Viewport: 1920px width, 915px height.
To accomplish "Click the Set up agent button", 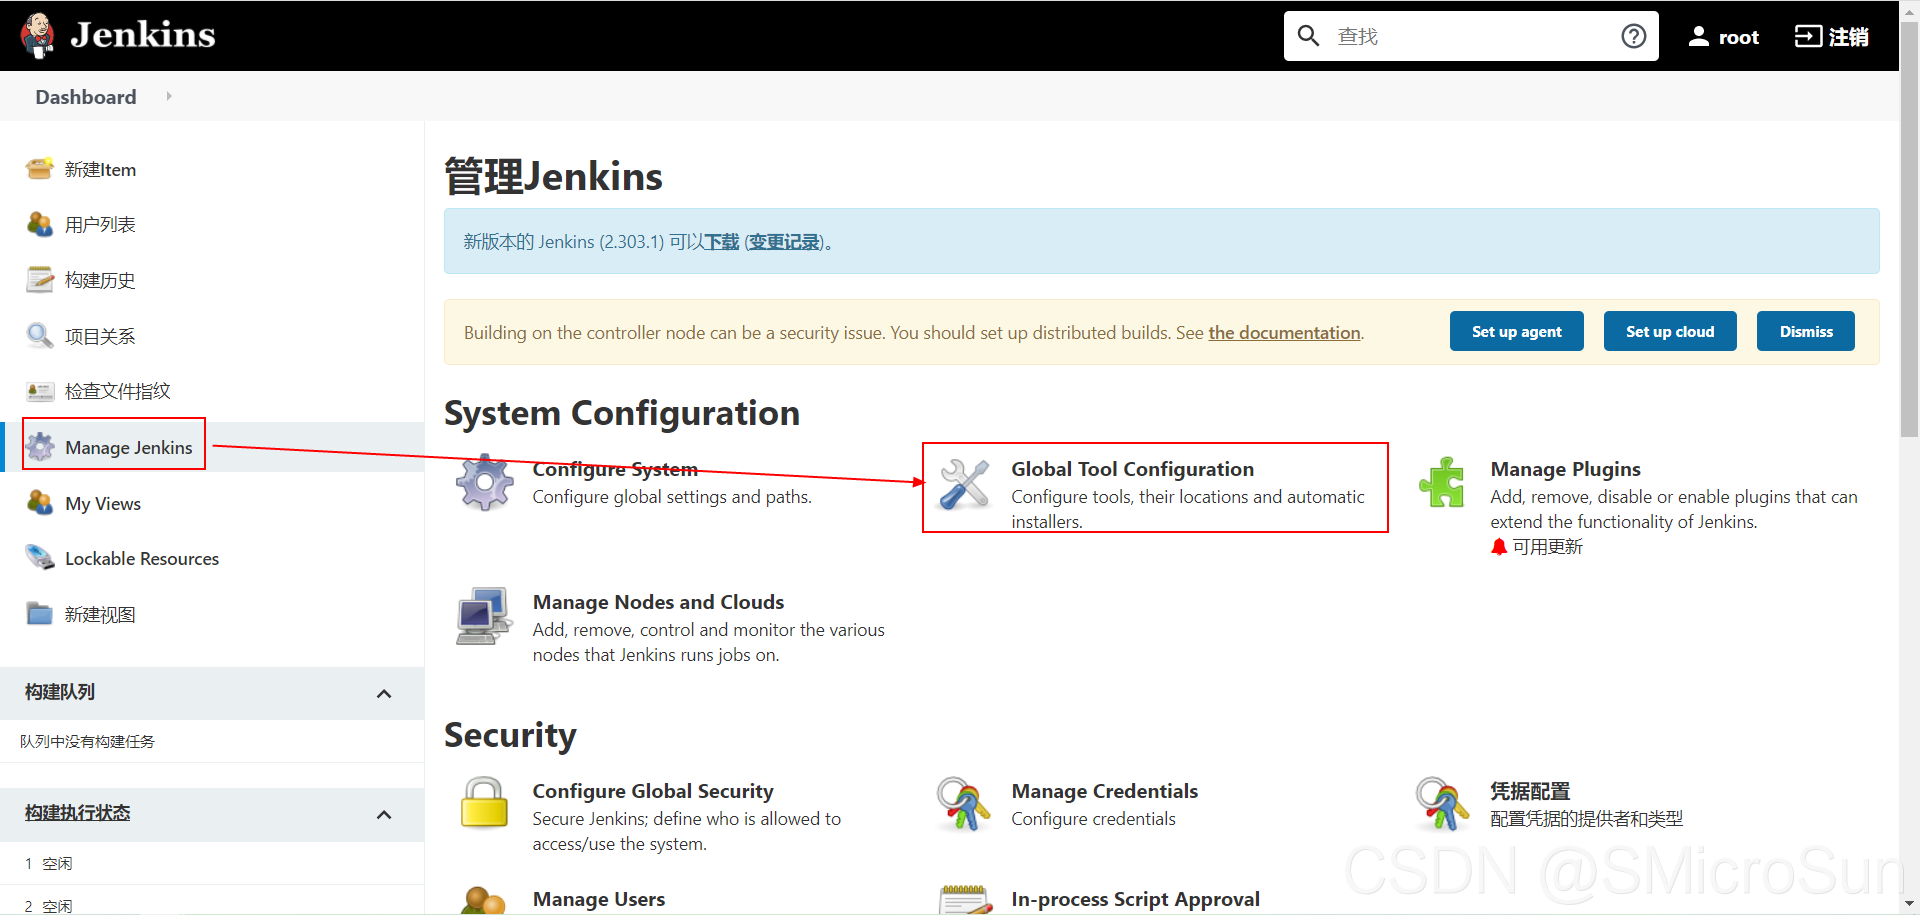I will coord(1516,331).
